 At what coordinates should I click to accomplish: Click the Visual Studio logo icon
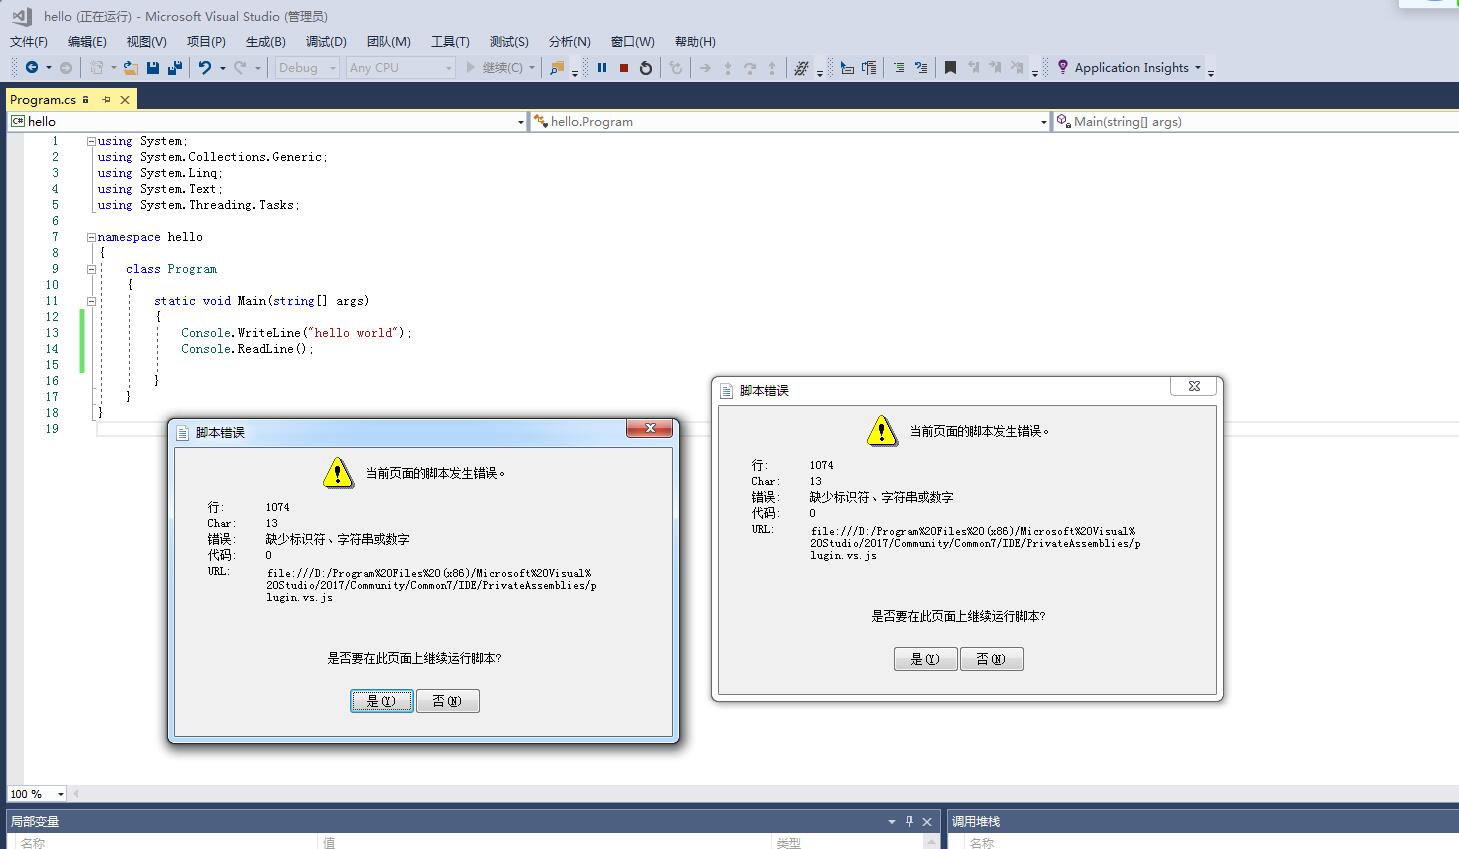[22, 16]
